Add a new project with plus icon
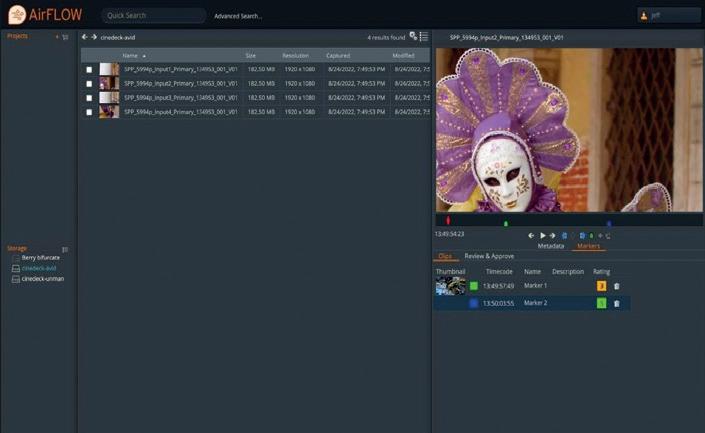 tap(57, 37)
